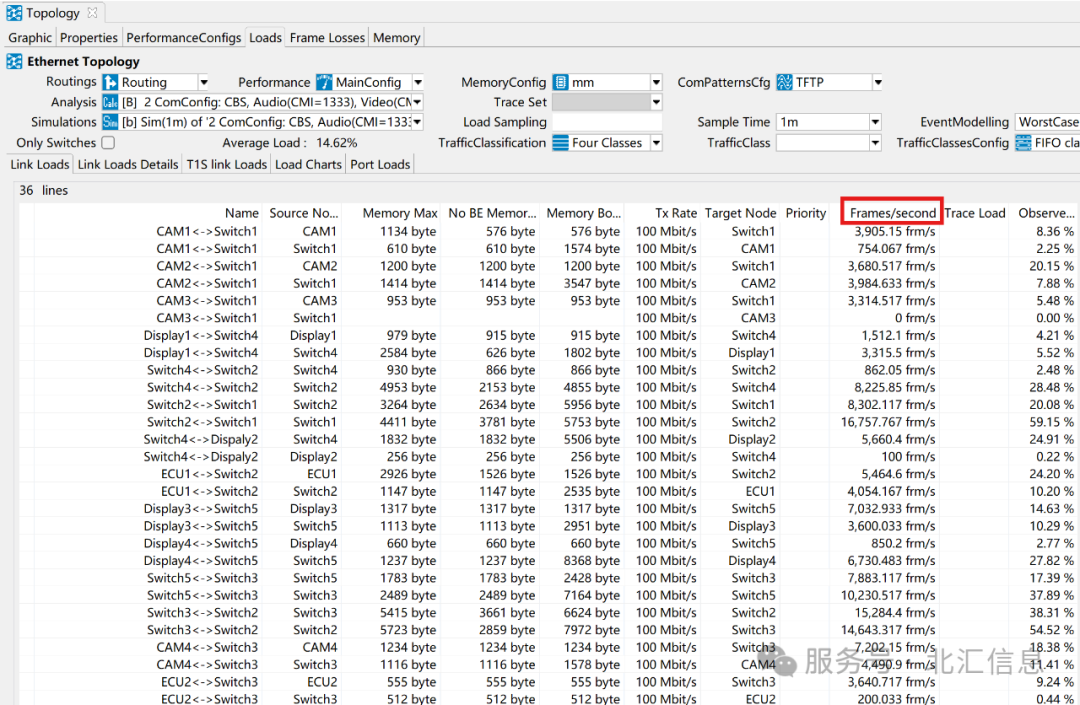The width and height of the screenshot is (1080, 705).
Task: Click the TFTP com patterns icon
Action: [x=785, y=82]
